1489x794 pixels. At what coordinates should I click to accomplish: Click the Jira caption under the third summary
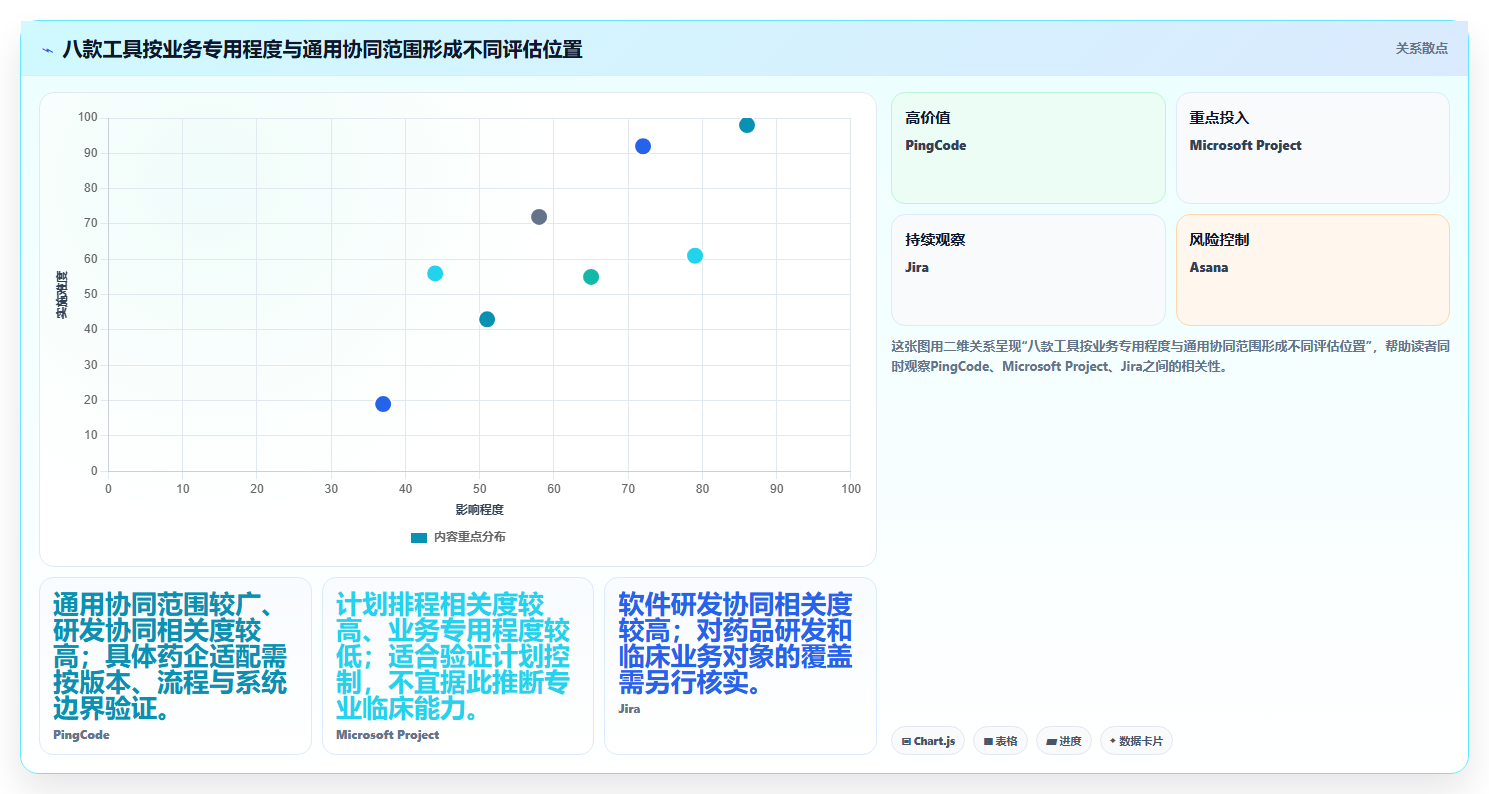[629, 709]
